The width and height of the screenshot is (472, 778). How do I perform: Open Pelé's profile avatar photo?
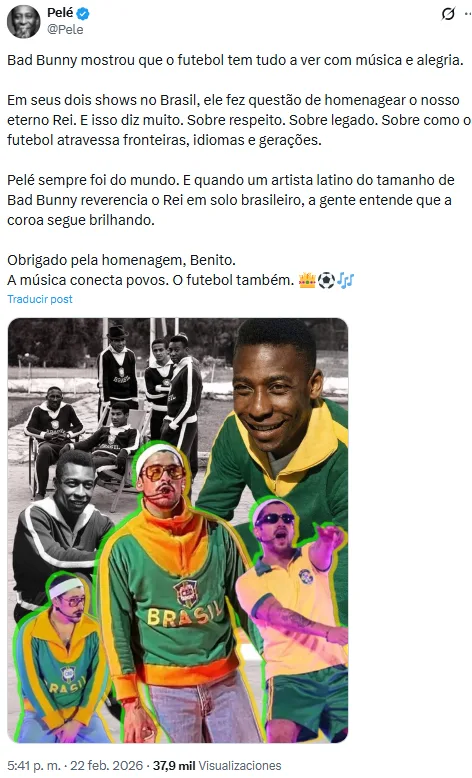click(x=23, y=21)
